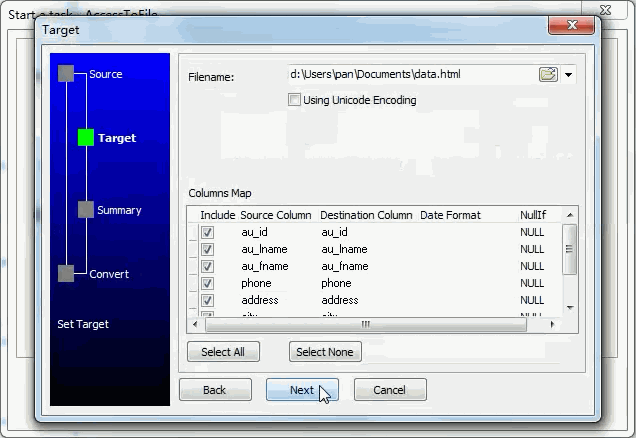Open the browse file folder icon
636x438 pixels.
[548, 75]
